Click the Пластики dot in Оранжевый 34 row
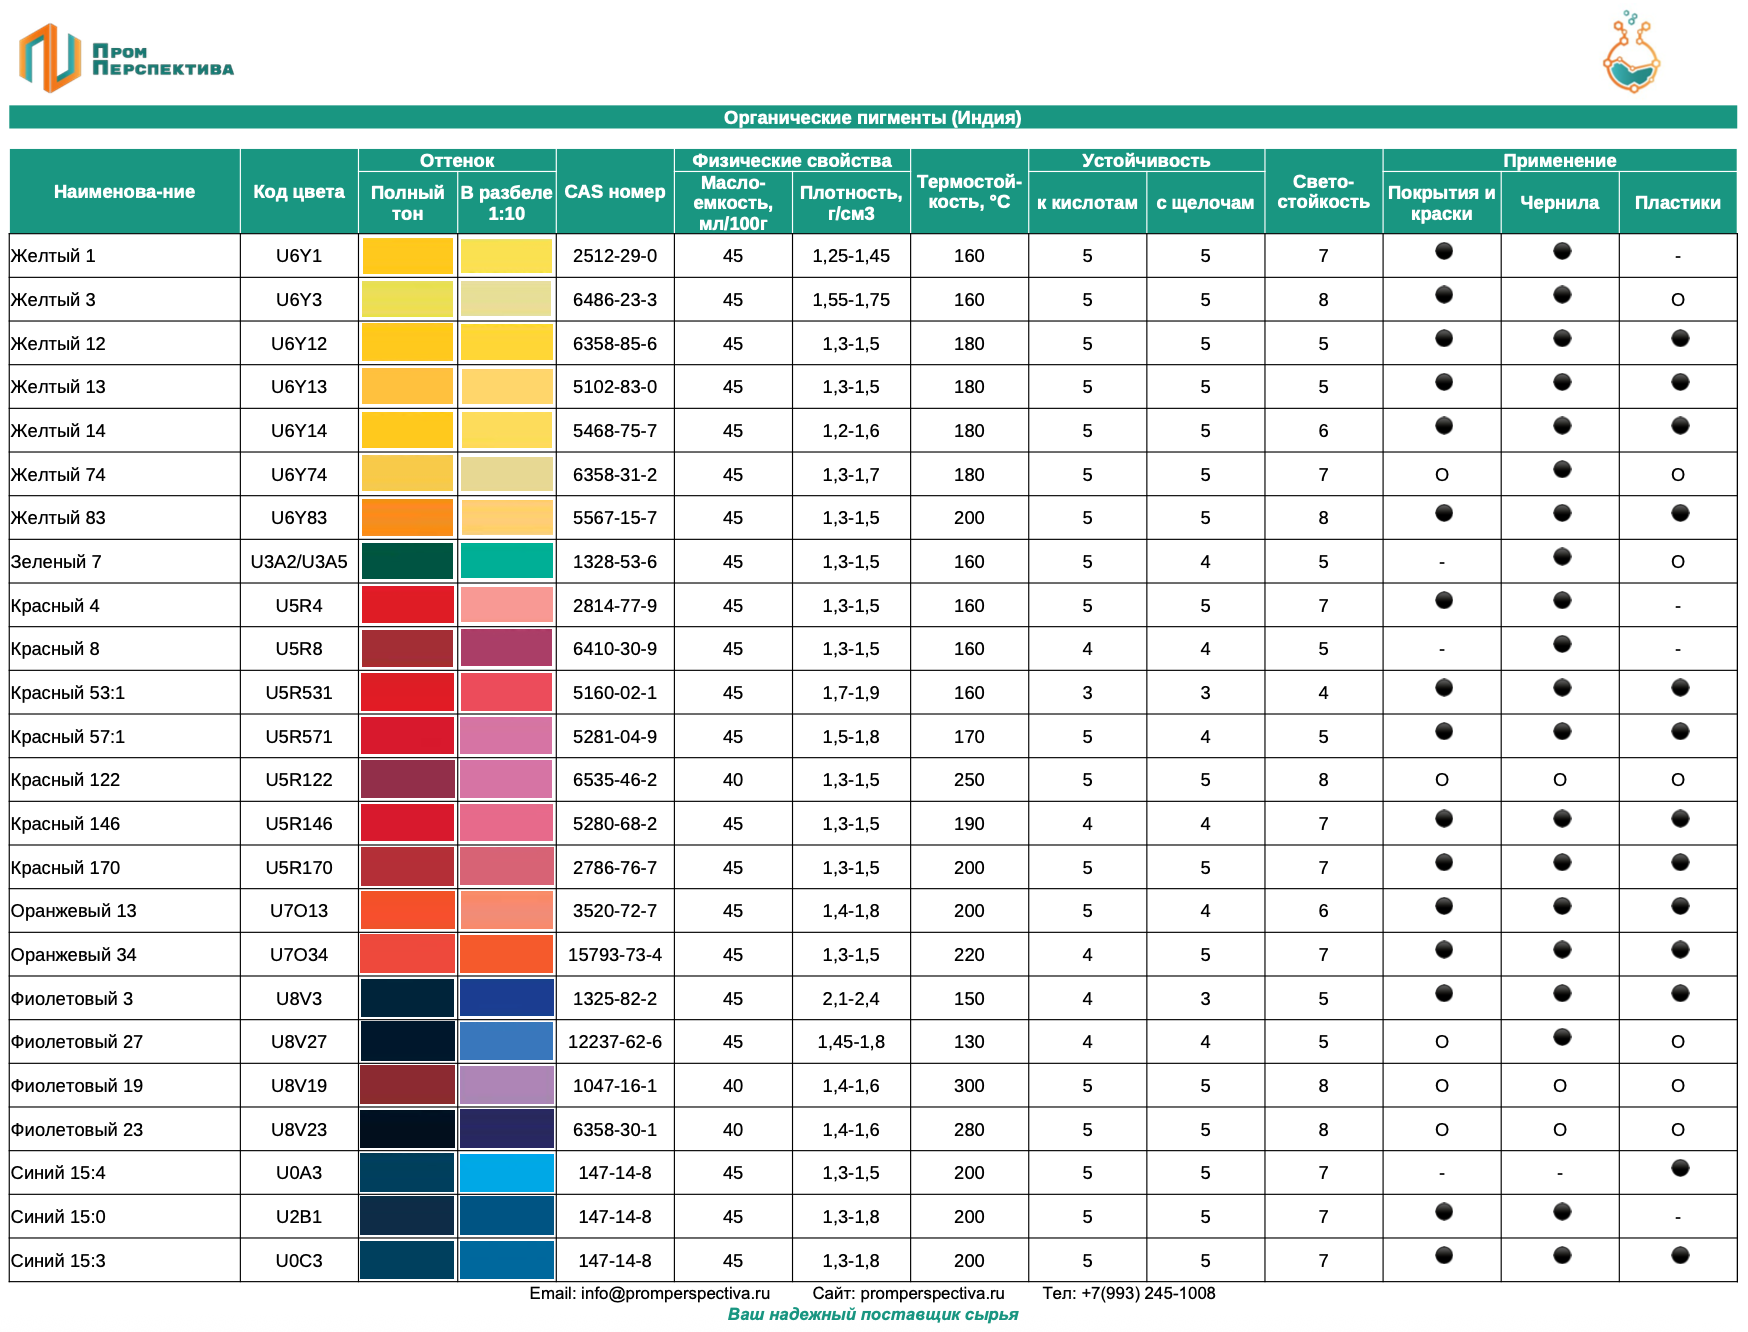Viewport: 1748px width, 1332px height. click(1679, 949)
